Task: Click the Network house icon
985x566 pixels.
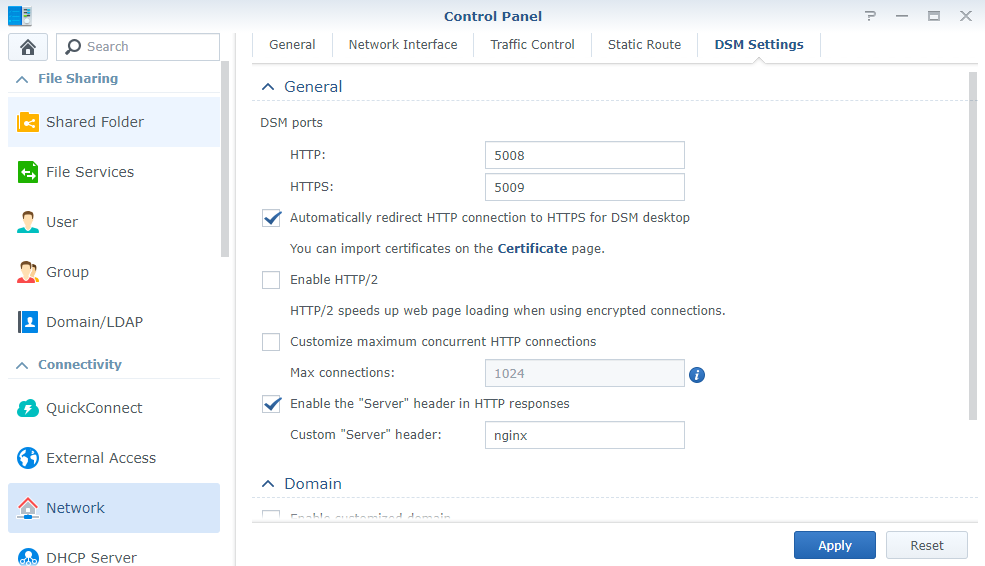Action: click(28, 508)
